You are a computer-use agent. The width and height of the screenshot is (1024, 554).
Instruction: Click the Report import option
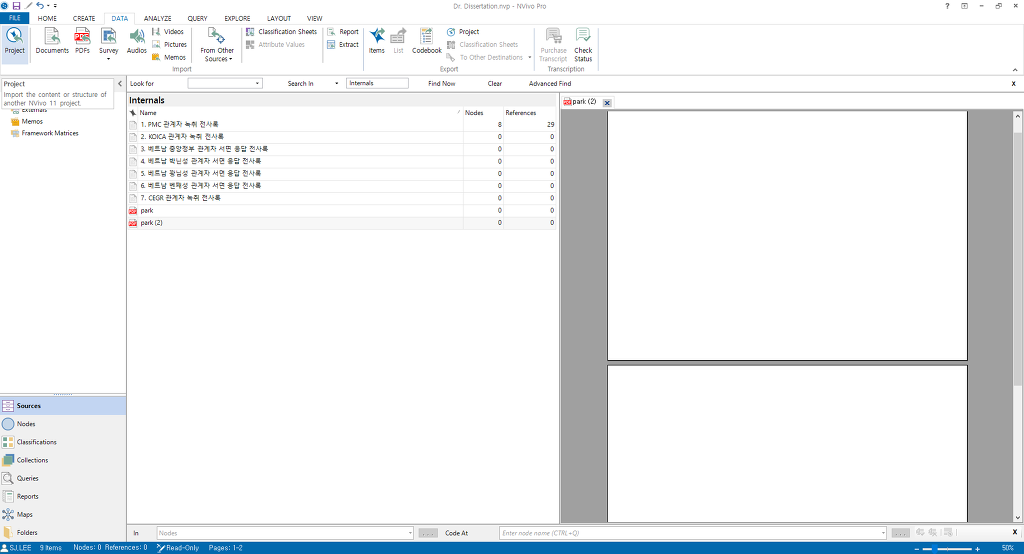pyautogui.click(x=343, y=31)
